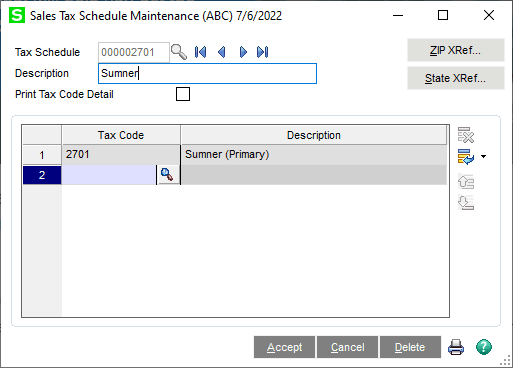Viewport: 513px width, 368px height.
Task: Click the Description field containing Sumner
Action: pyautogui.click(x=207, y=73)
